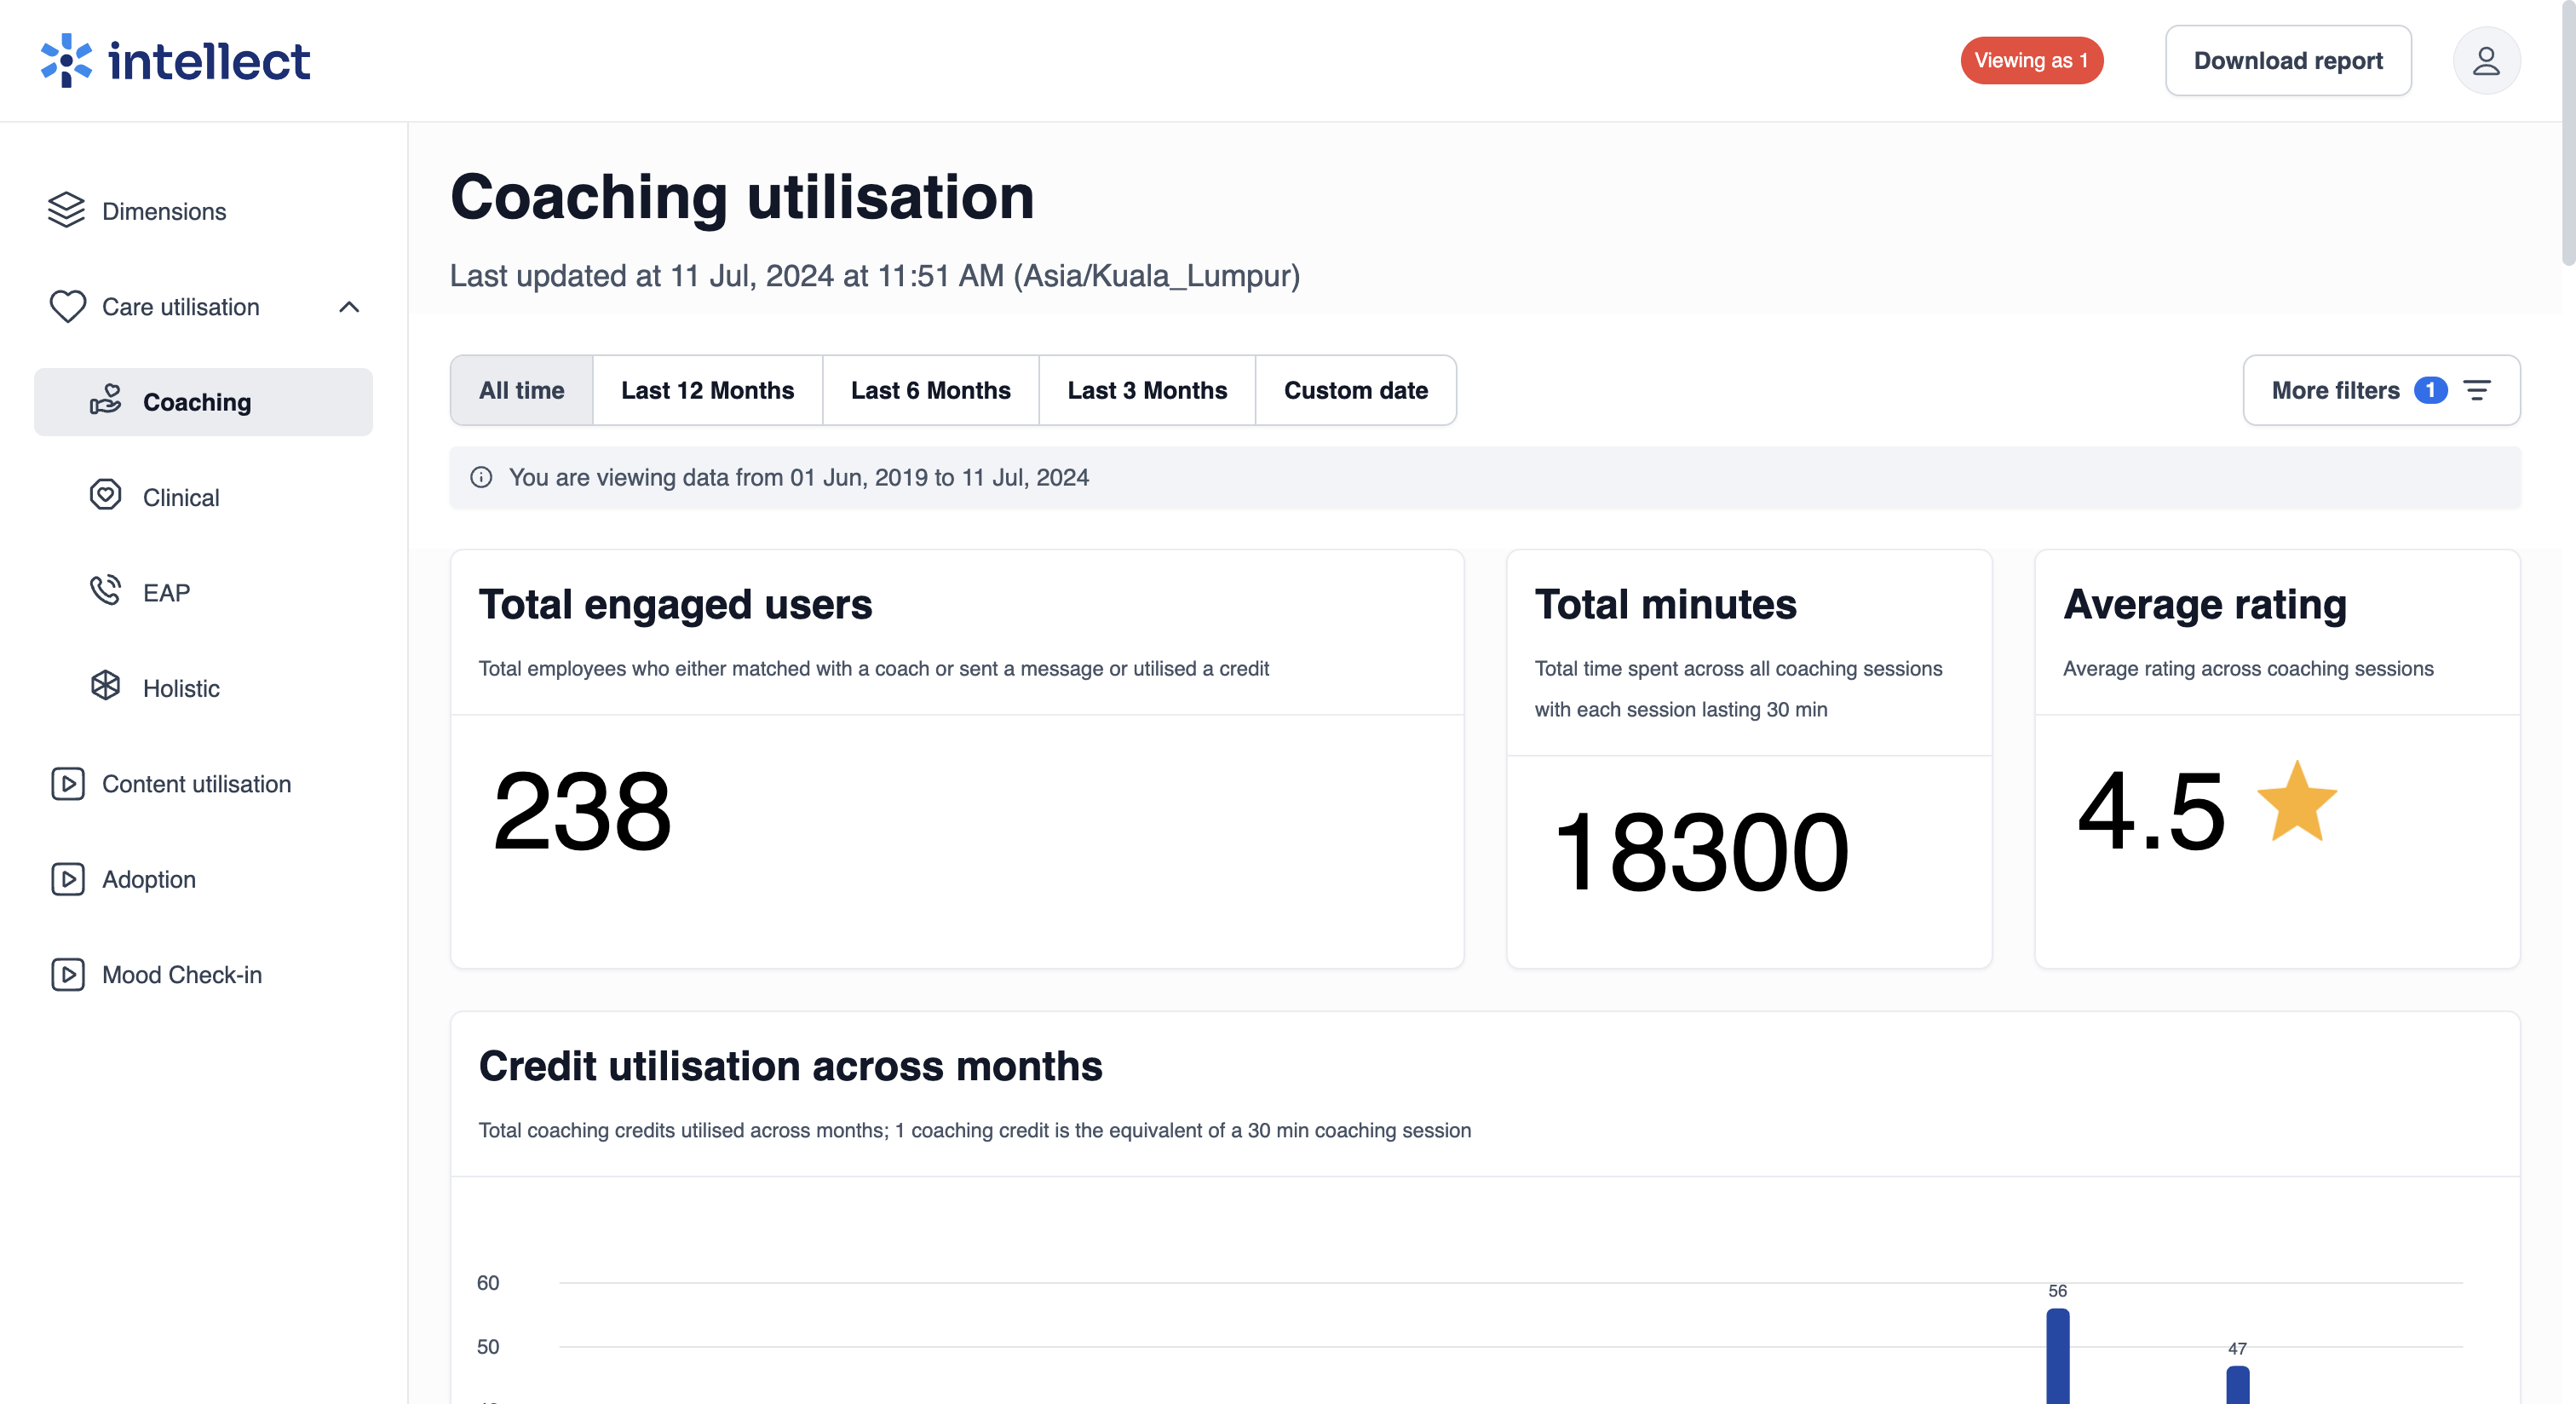Click the Dimensions layers icon

(67, 210)
